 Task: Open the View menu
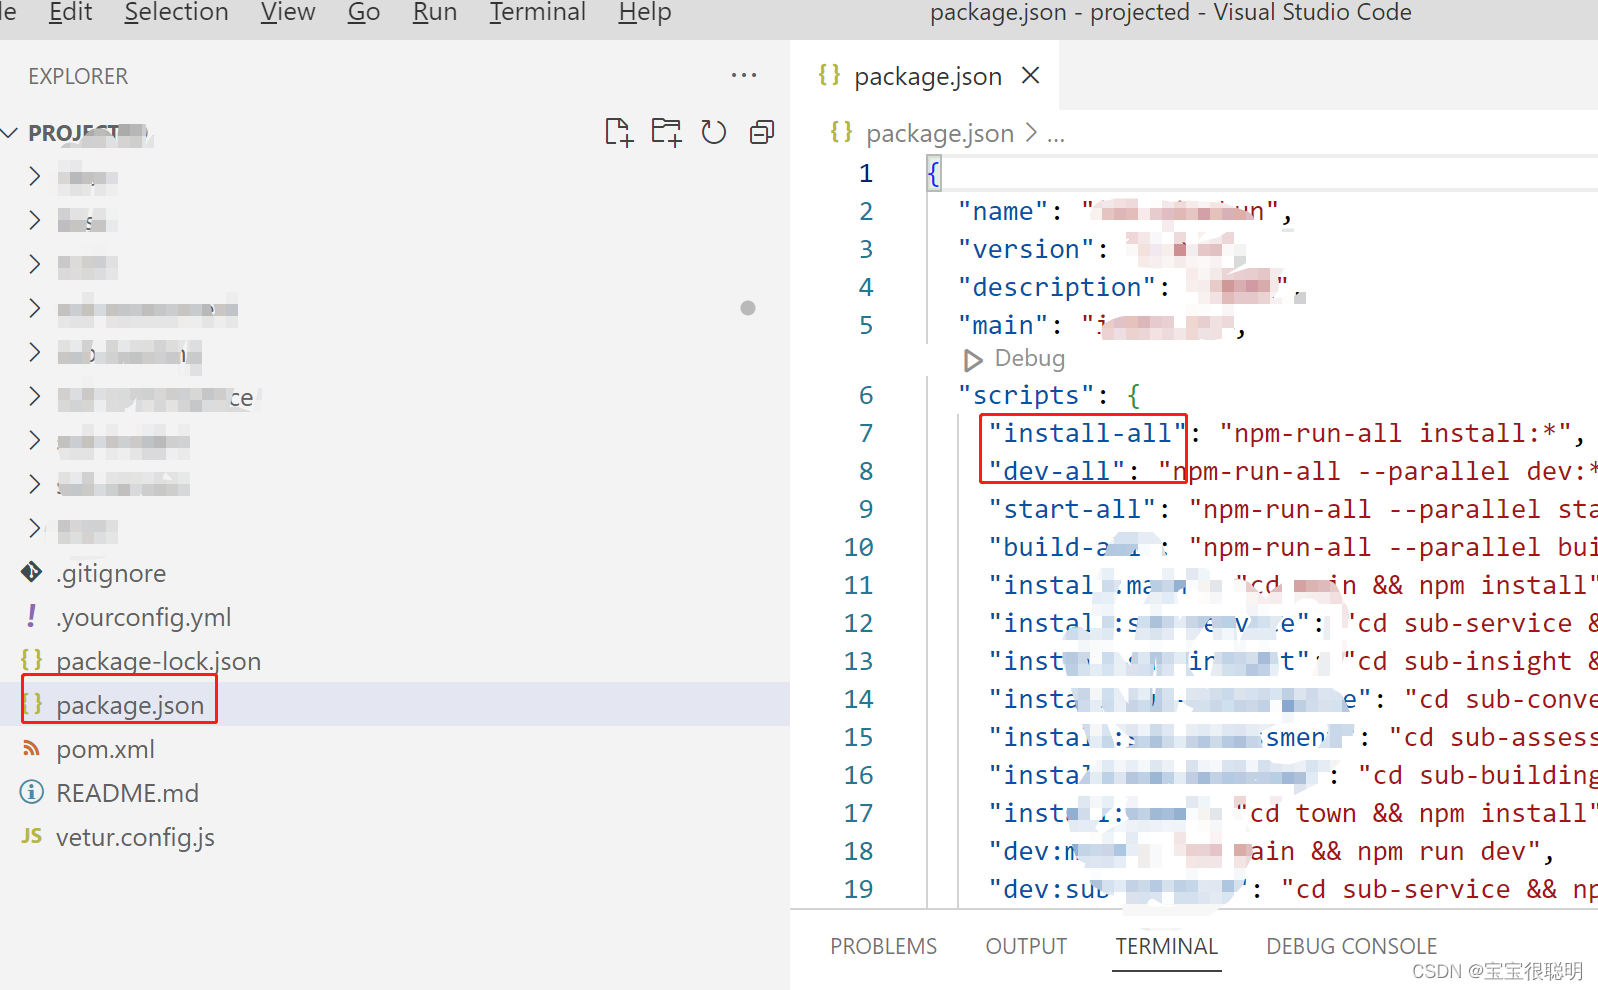coord(288,13)
